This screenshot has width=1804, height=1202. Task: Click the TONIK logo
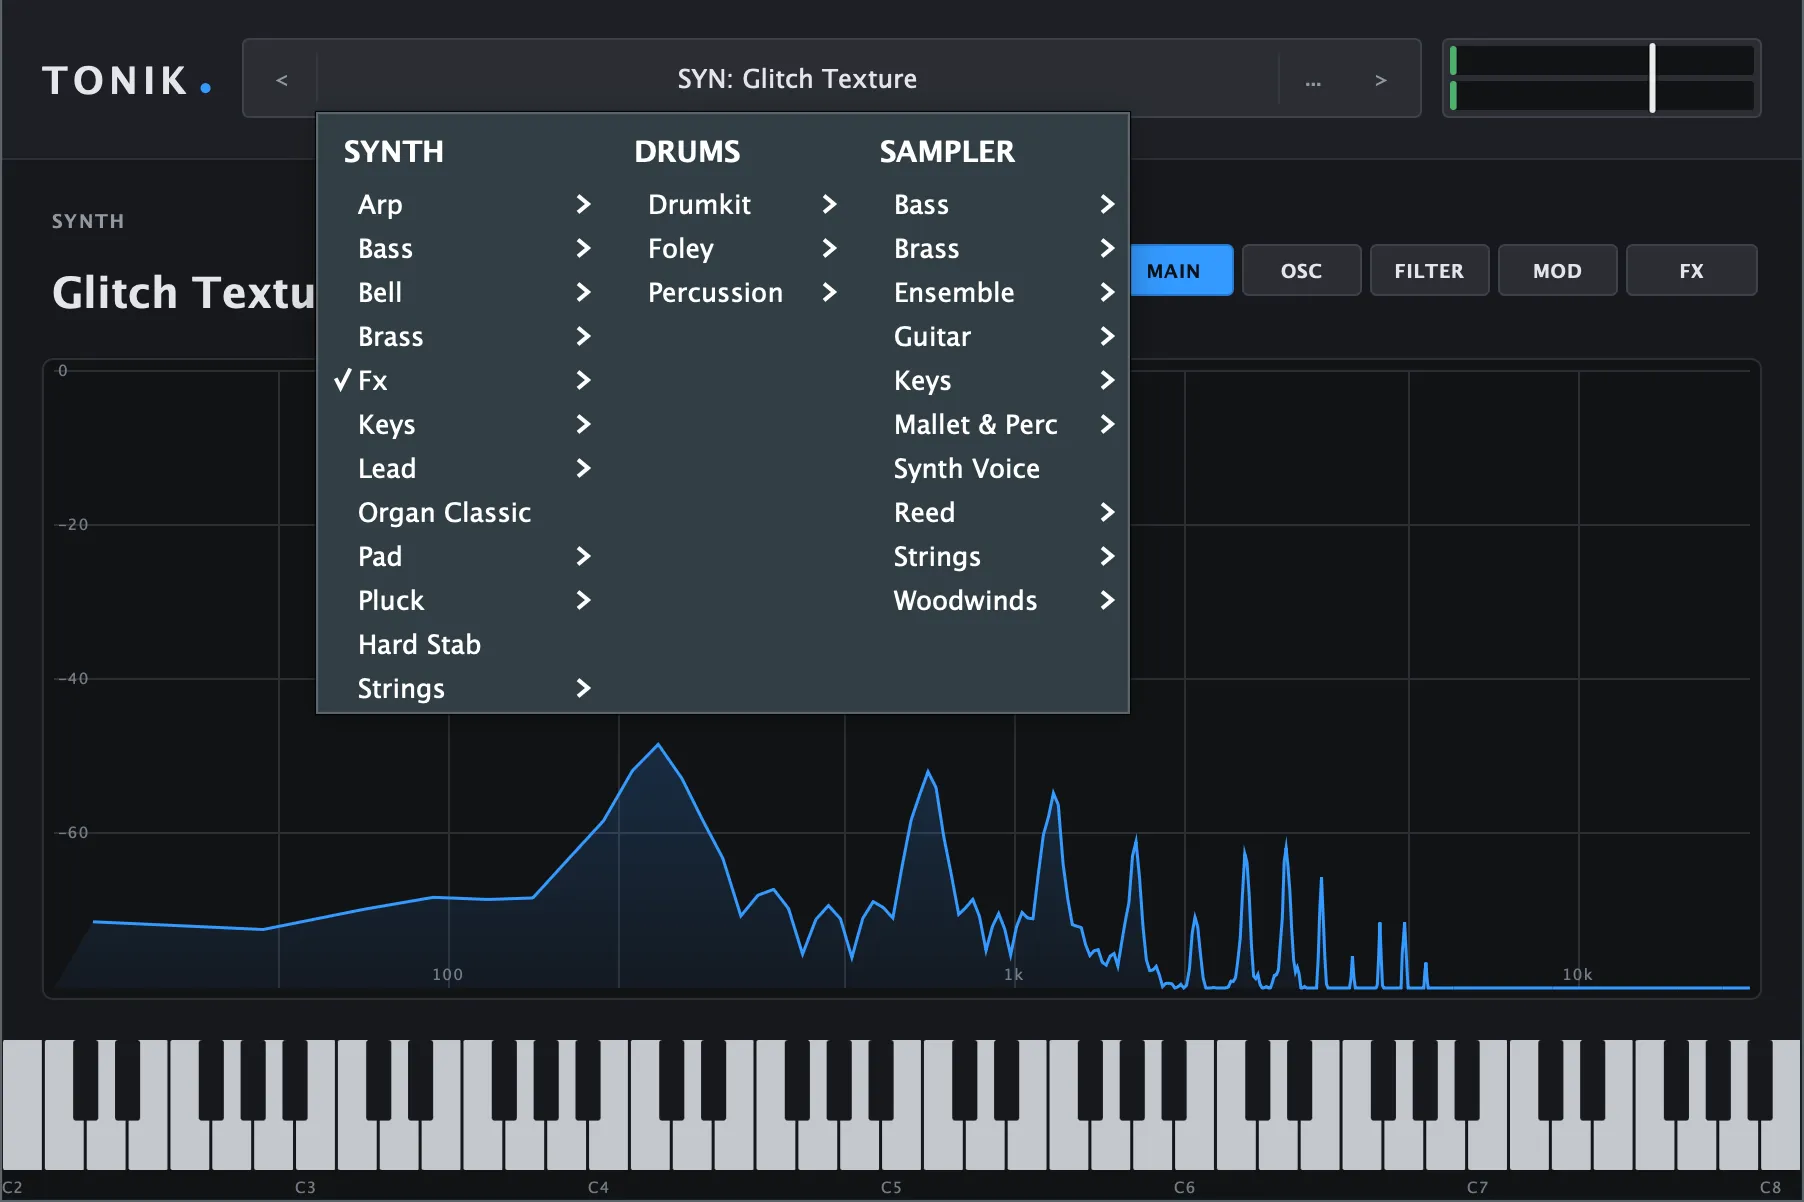(126, 80)
